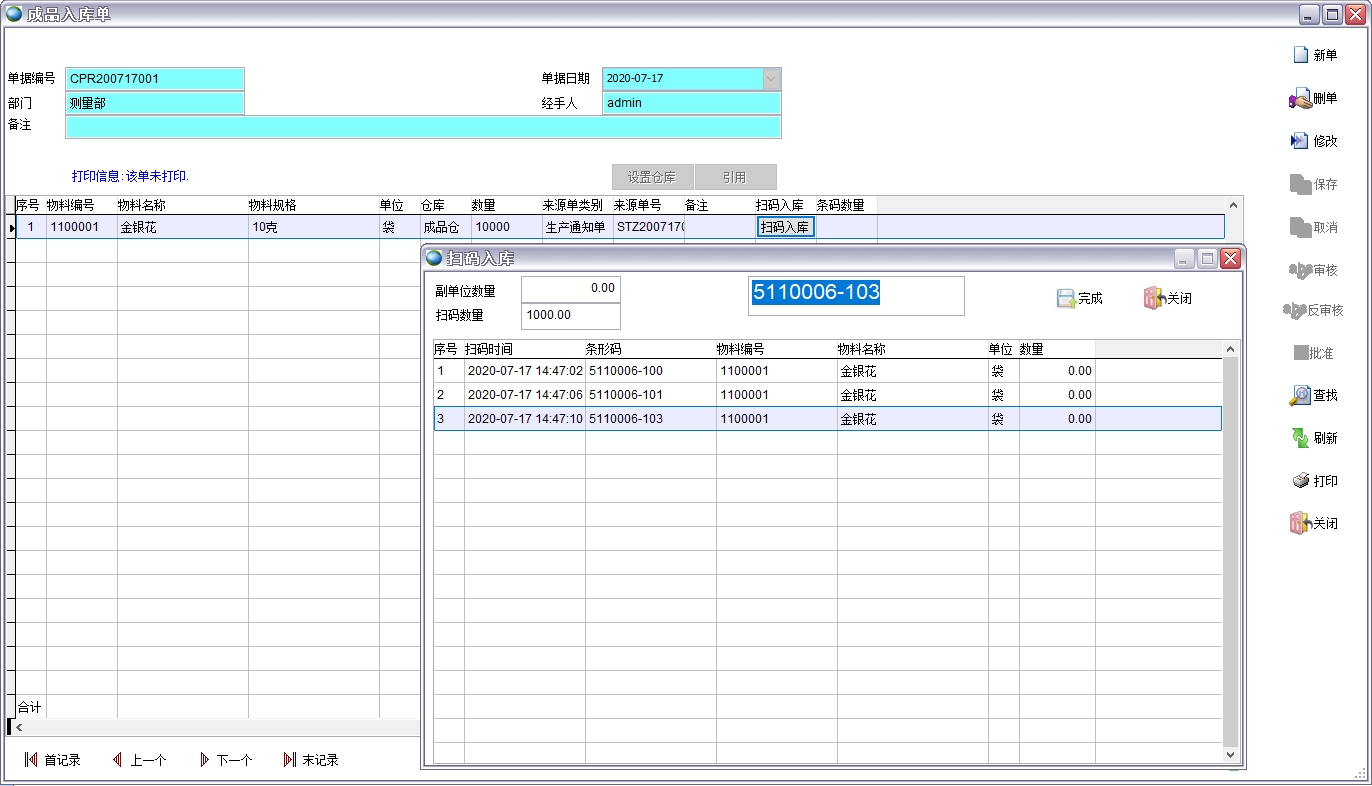
Task: Click the 修改 (modify) icon
Action: pos(1300,141)
